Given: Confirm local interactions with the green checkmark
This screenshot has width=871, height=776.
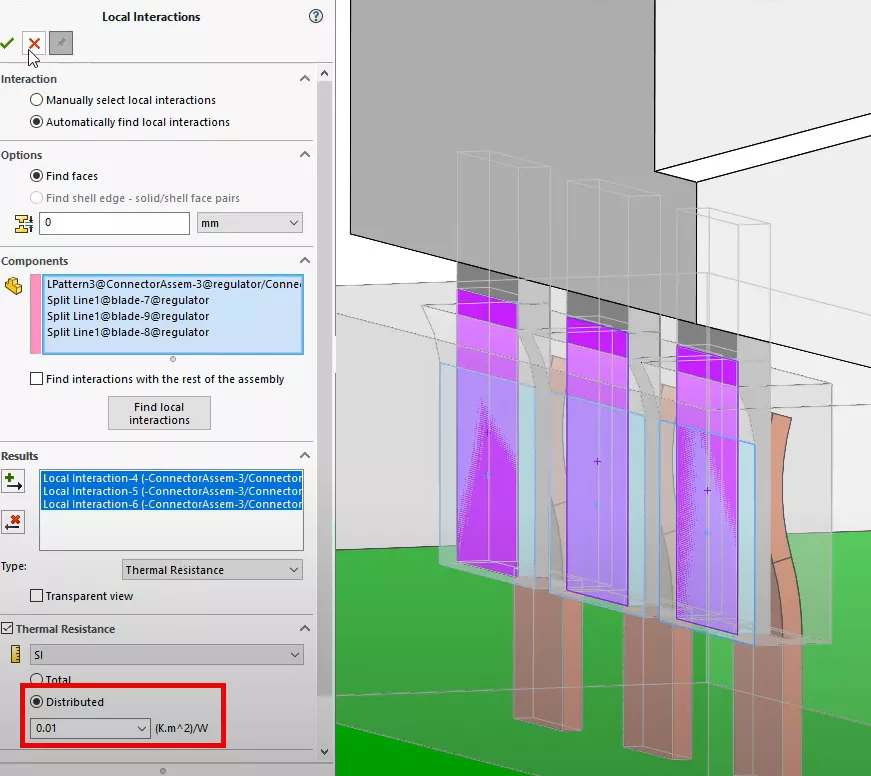Looking at the screenshot, I should (7, 43).
